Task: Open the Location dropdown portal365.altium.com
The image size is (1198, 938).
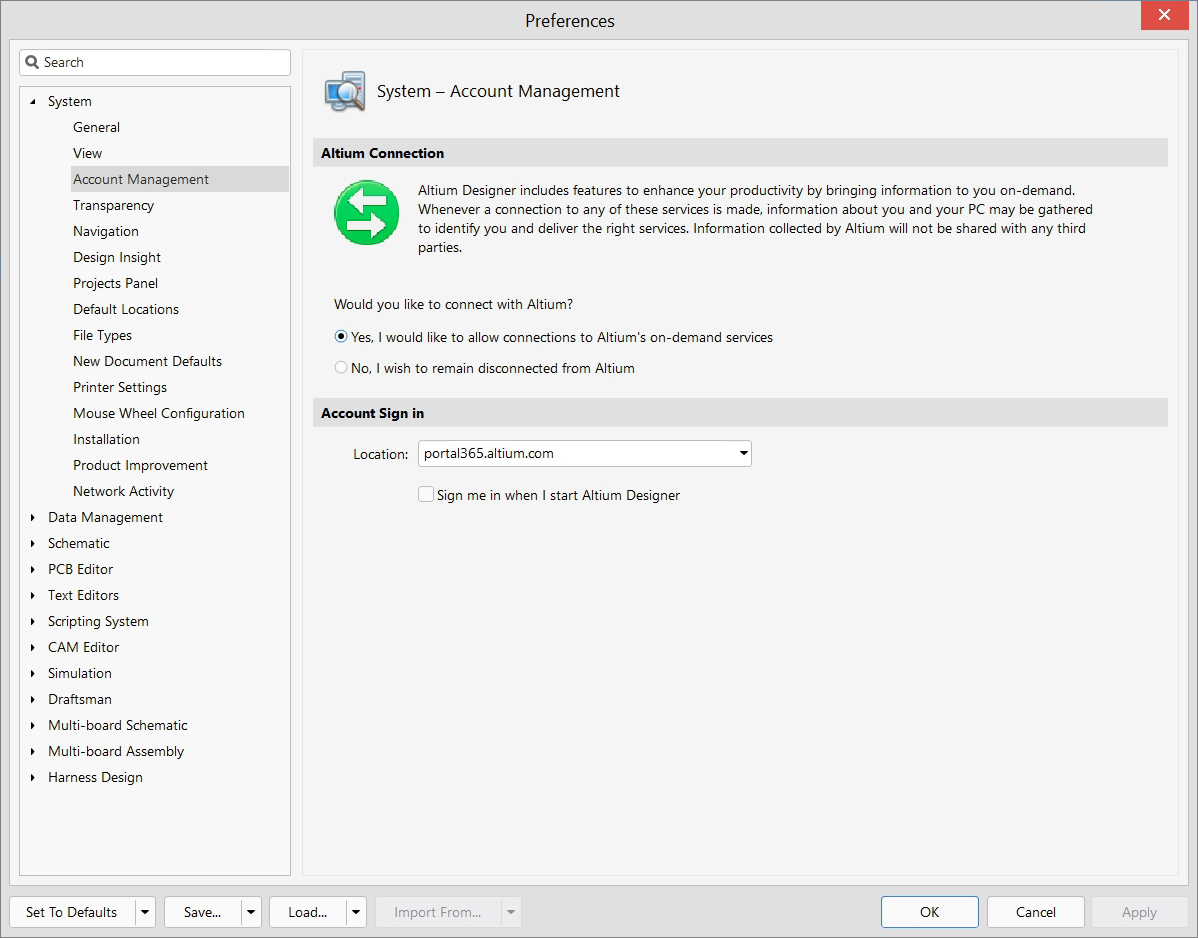Action: click(x=584, y=453)
